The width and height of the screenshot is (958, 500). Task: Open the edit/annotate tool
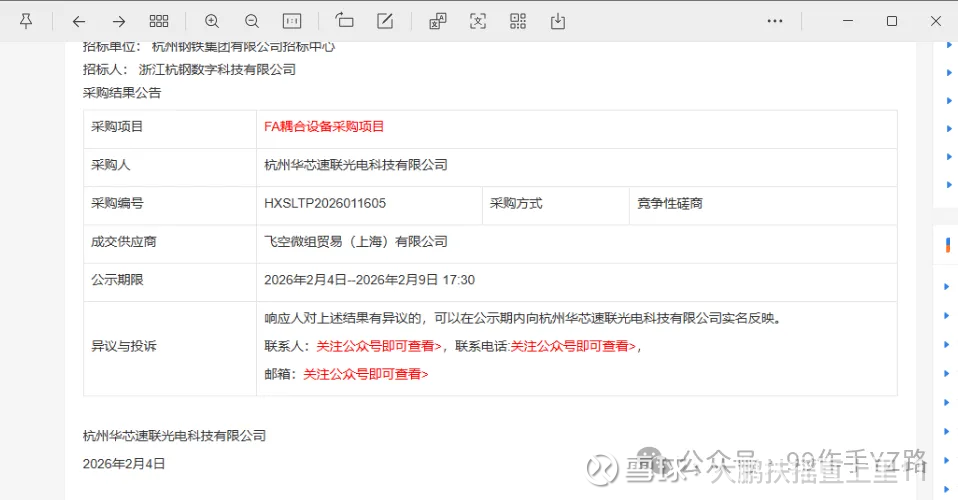385,21
